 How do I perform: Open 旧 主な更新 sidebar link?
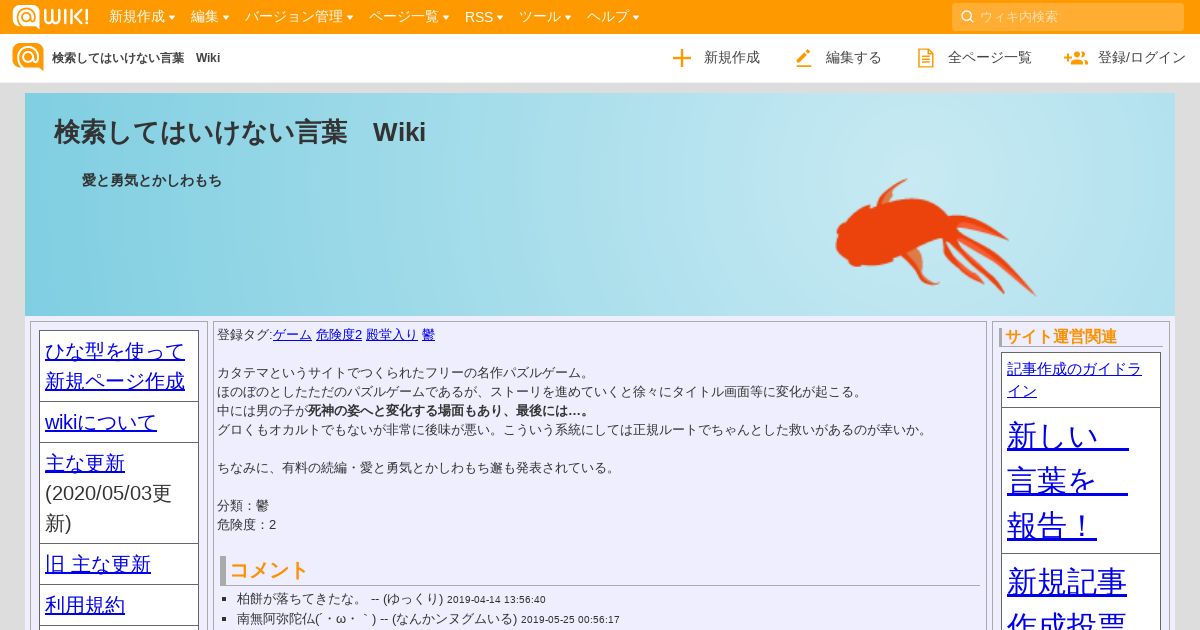tap(98, 564)
